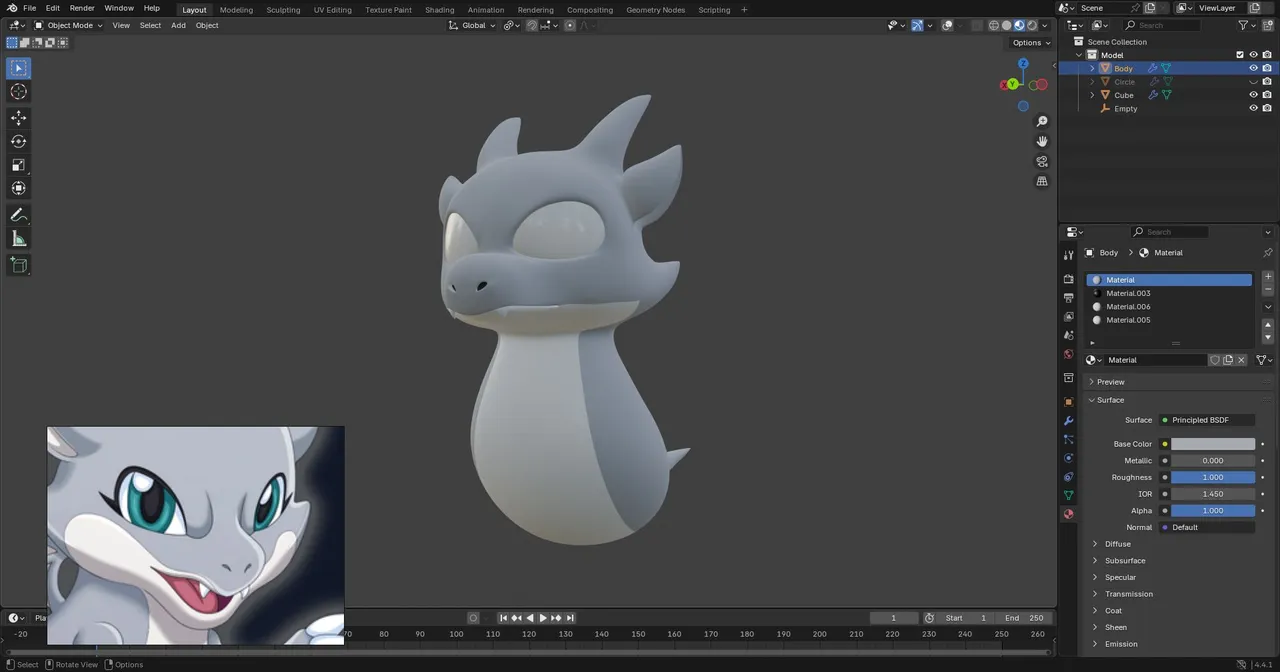Disable Body in renders camera icon
Viewport: 1280px width, 672px height.
click(x=1267, y=68)
